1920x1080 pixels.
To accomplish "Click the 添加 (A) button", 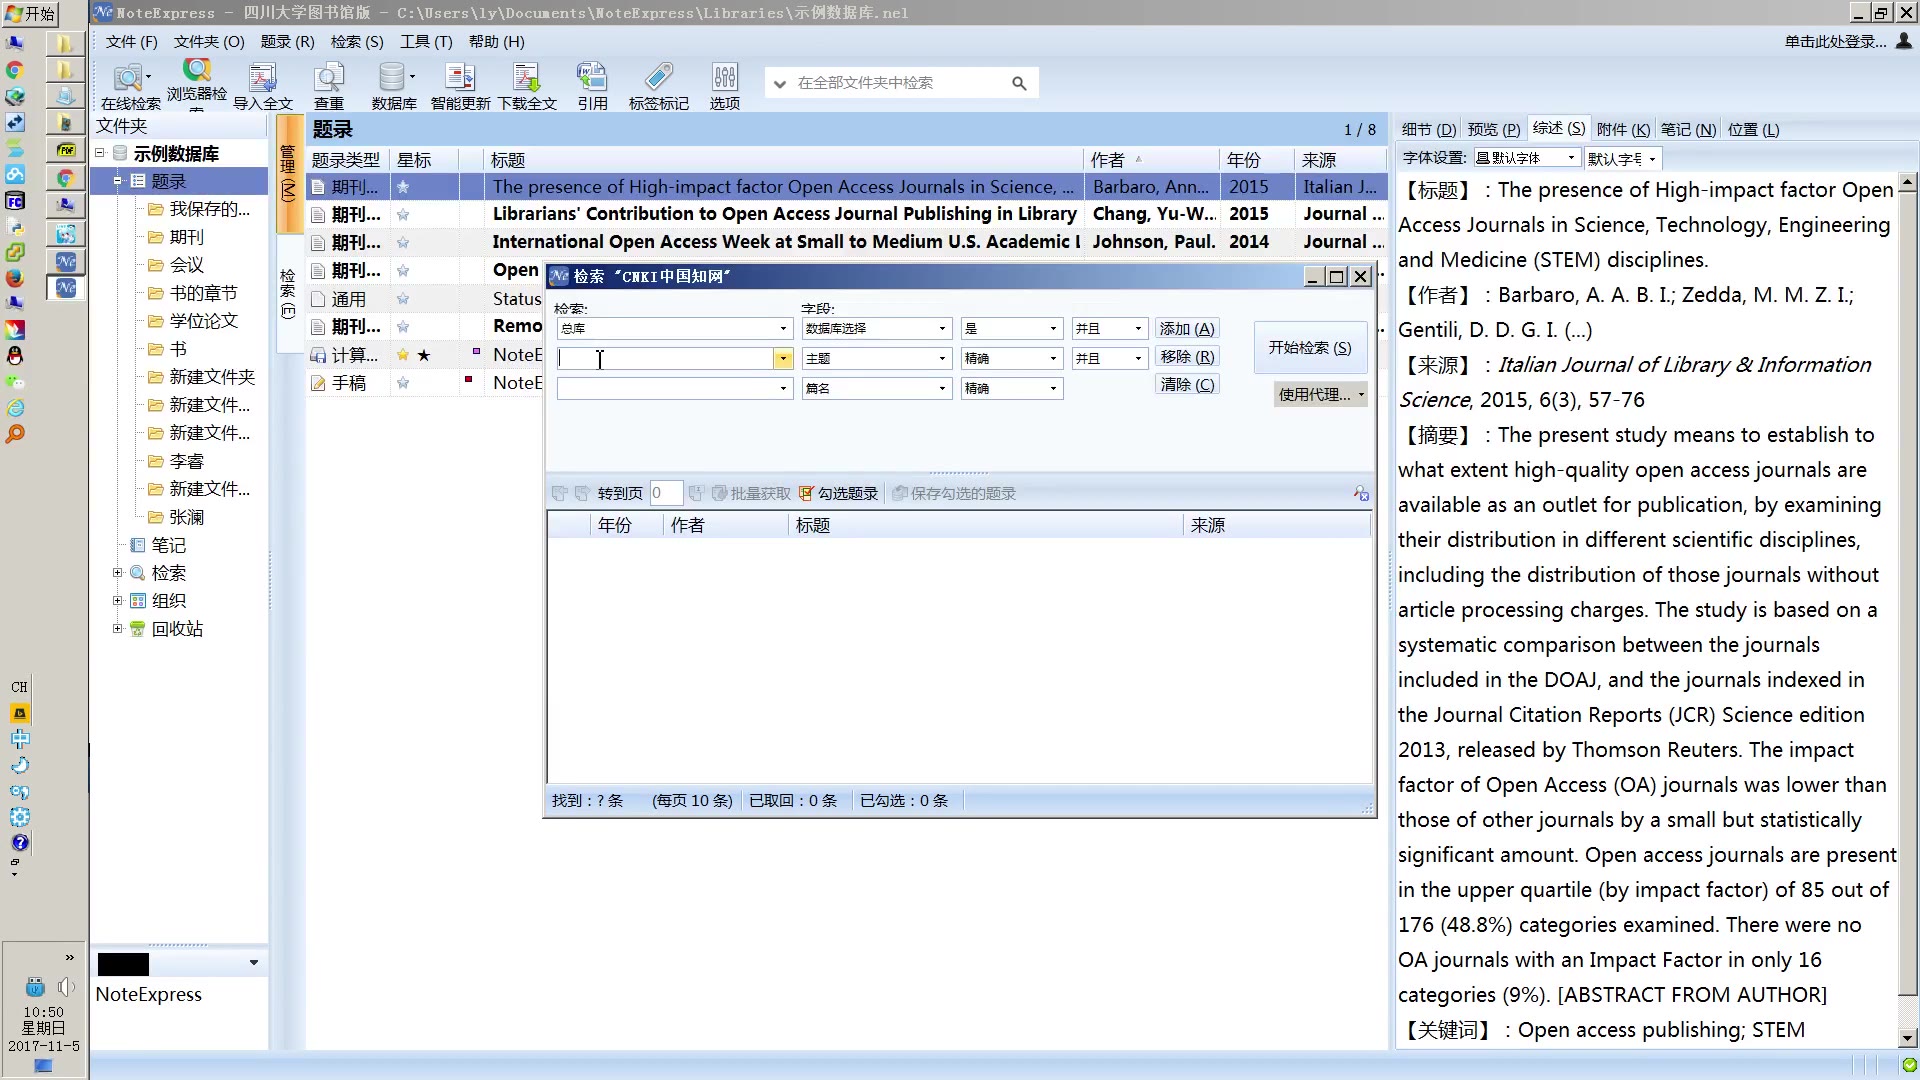I will [1187, 329].
